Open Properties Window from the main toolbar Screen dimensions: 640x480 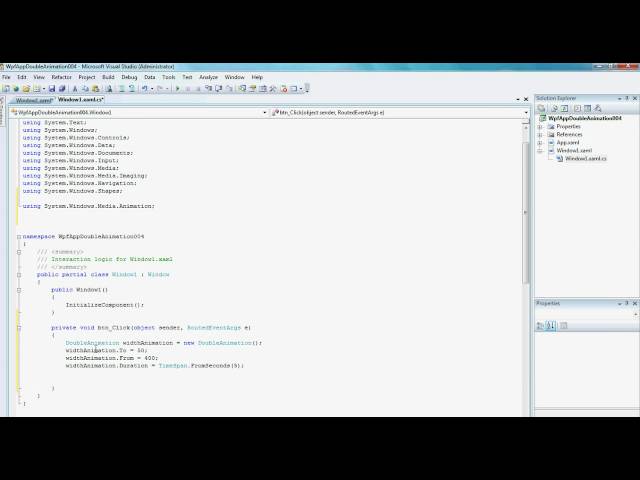(253, 88)
